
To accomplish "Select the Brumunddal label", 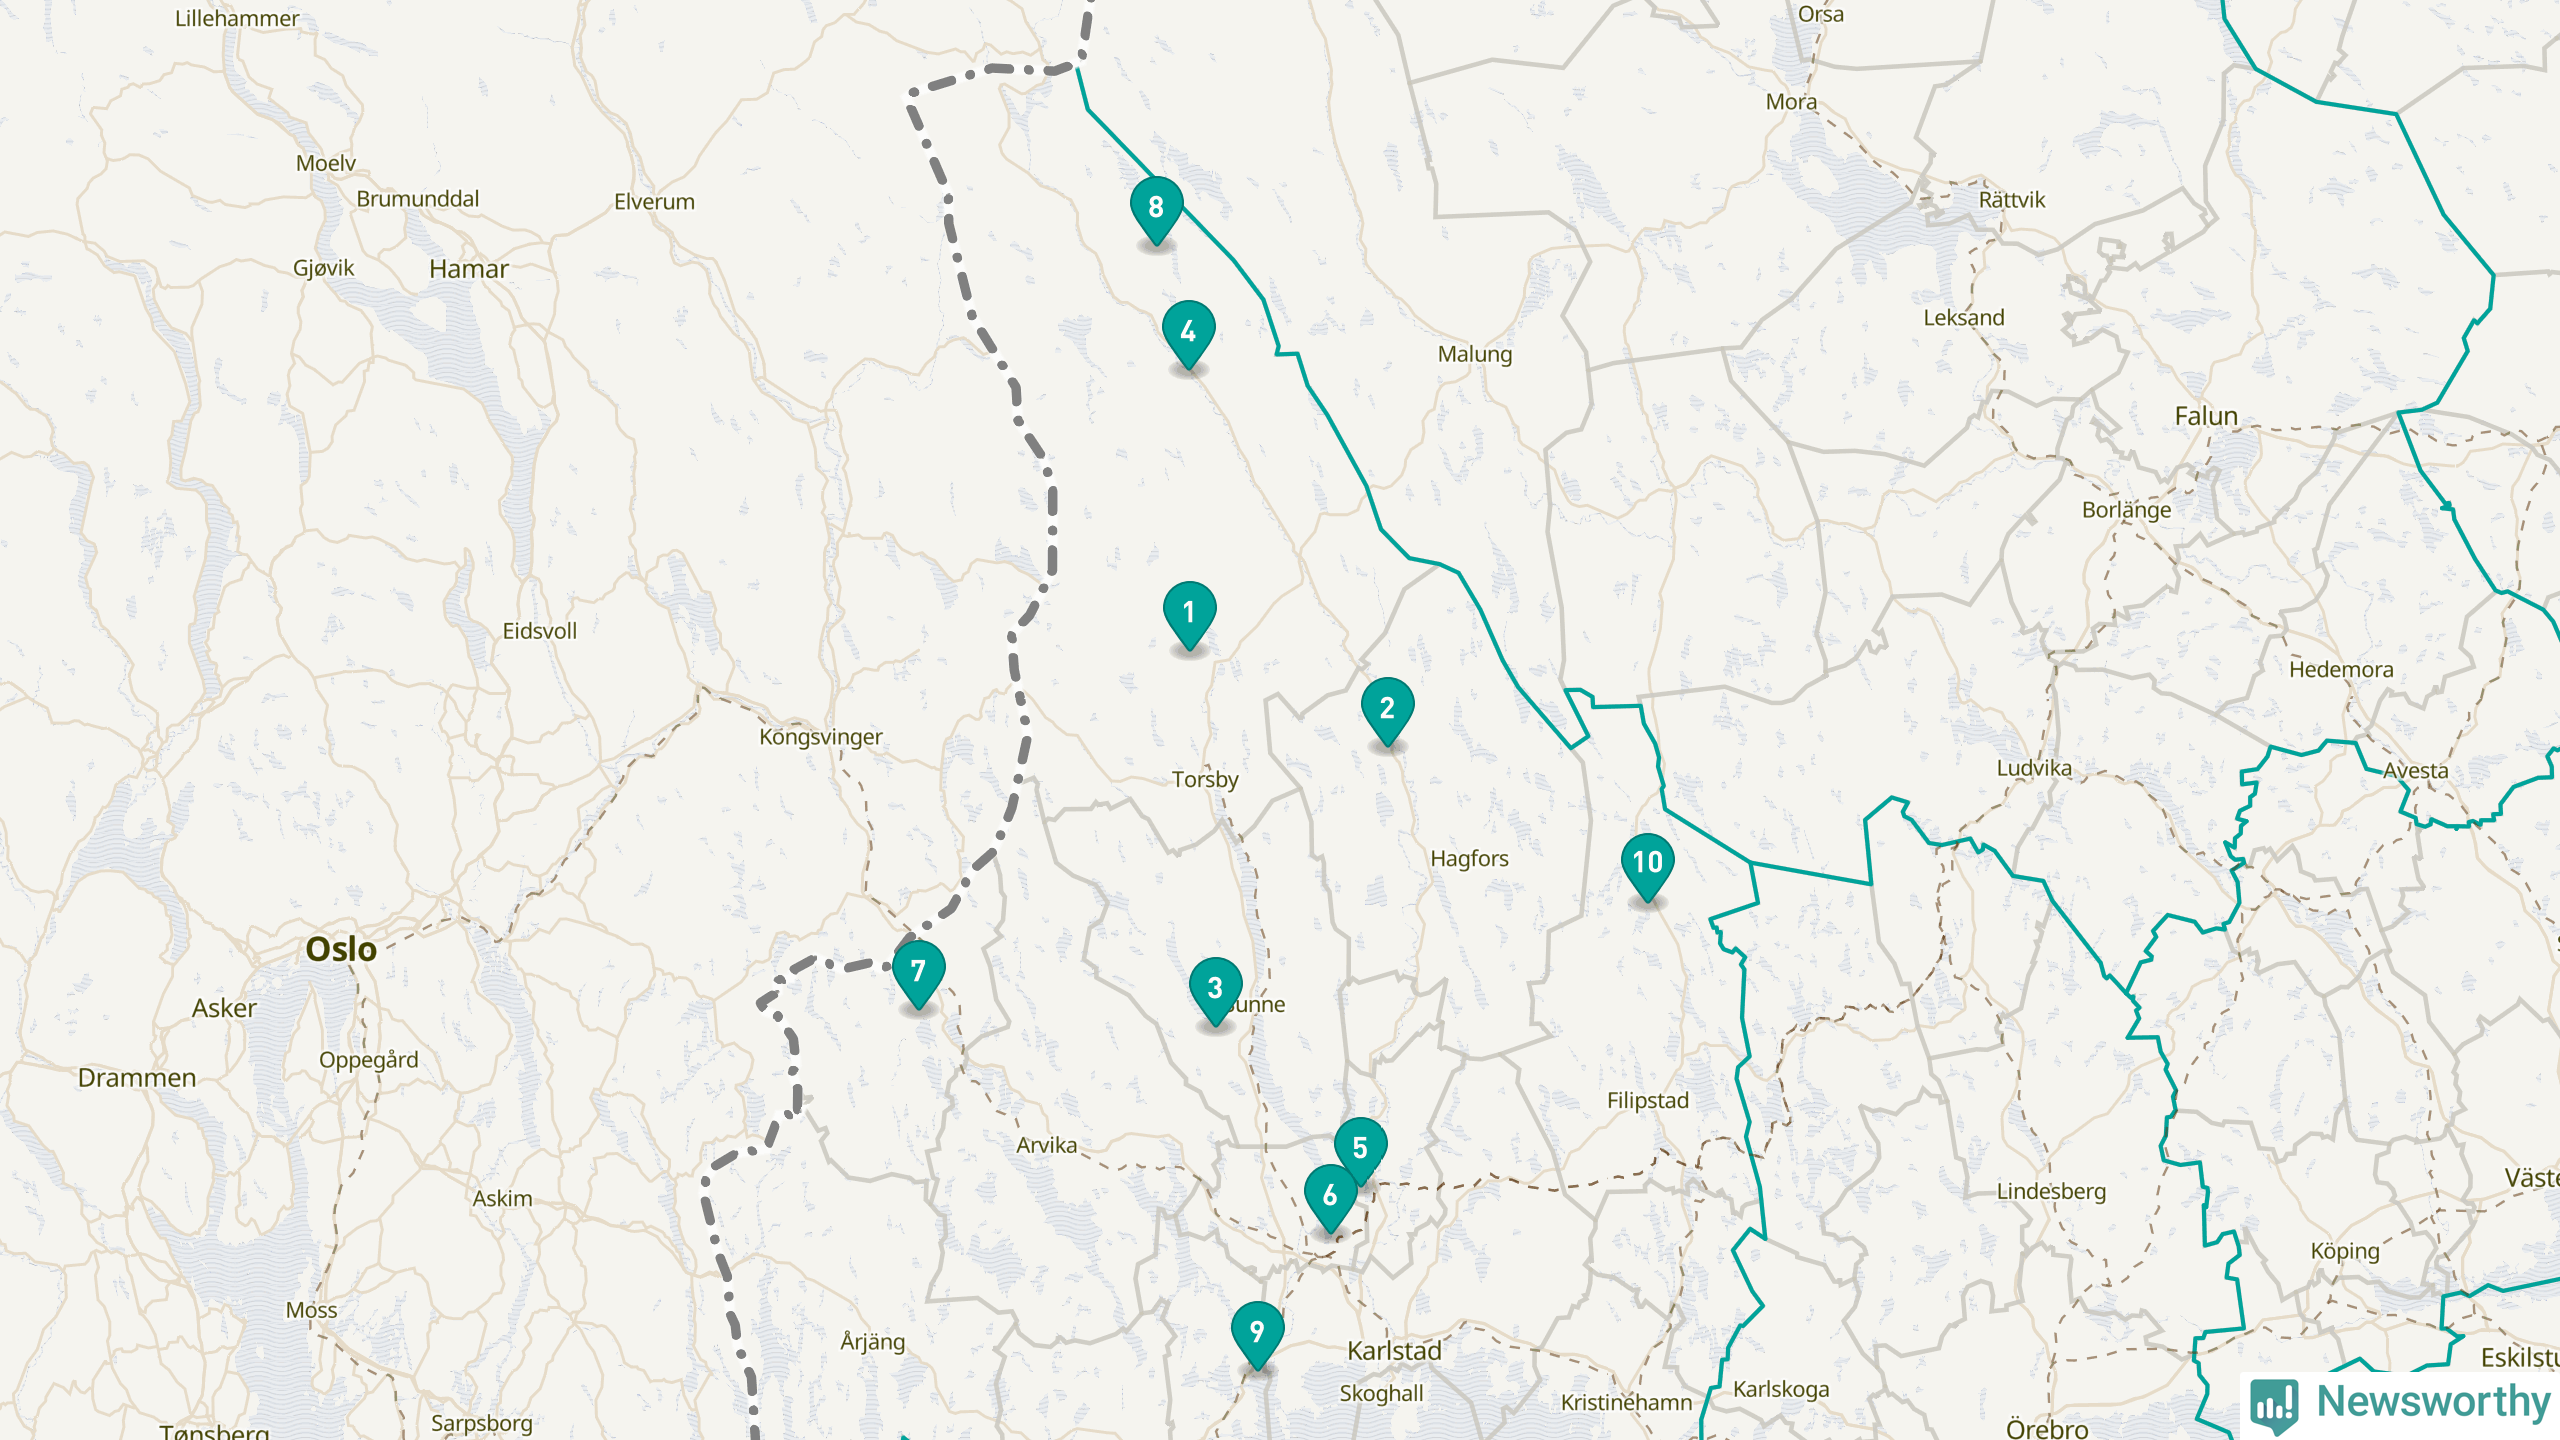I will coord(417,199).
